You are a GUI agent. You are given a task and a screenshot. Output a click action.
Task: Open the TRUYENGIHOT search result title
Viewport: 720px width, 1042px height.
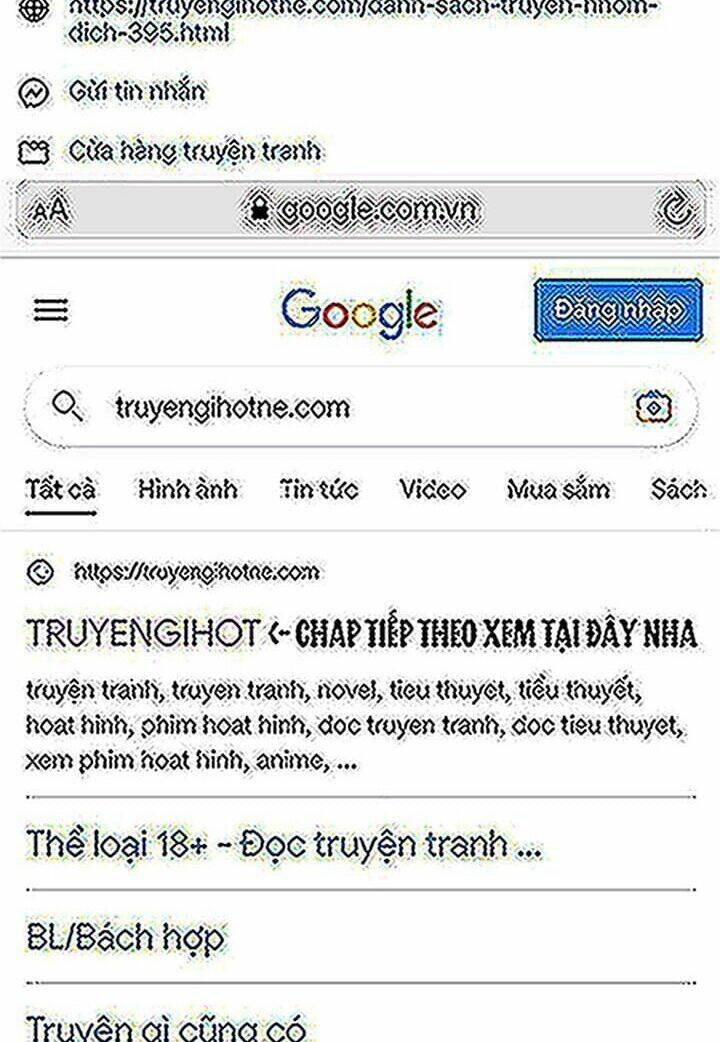(361, 633)
